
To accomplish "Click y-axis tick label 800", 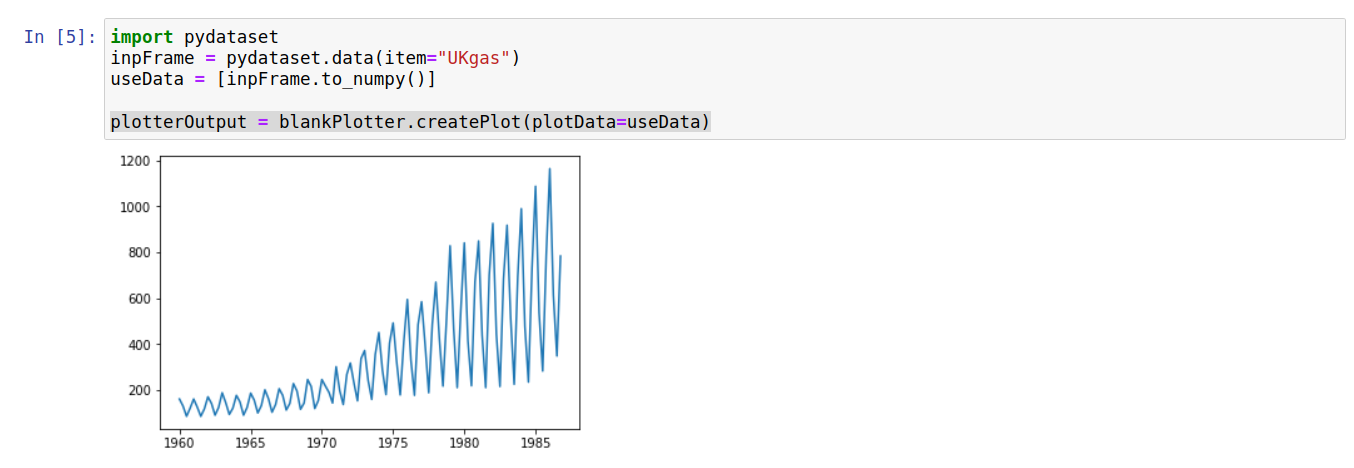I will [138, 253].
